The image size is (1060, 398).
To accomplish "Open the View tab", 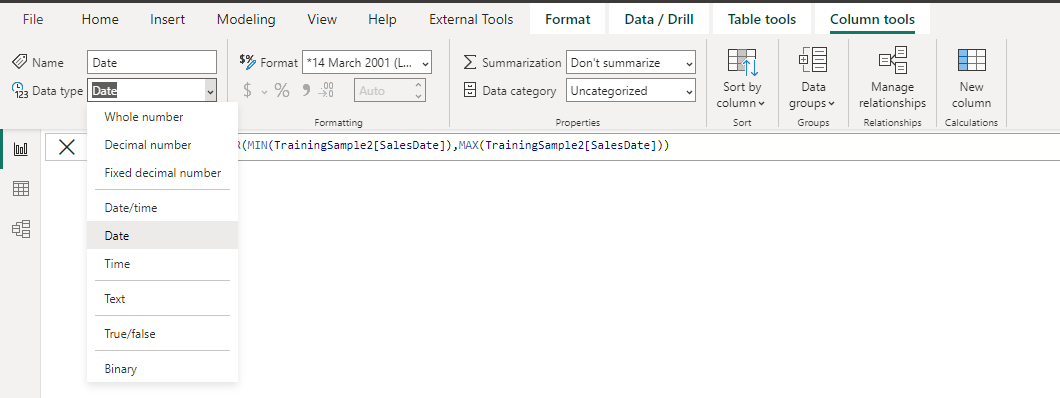I will click(322, 20).
